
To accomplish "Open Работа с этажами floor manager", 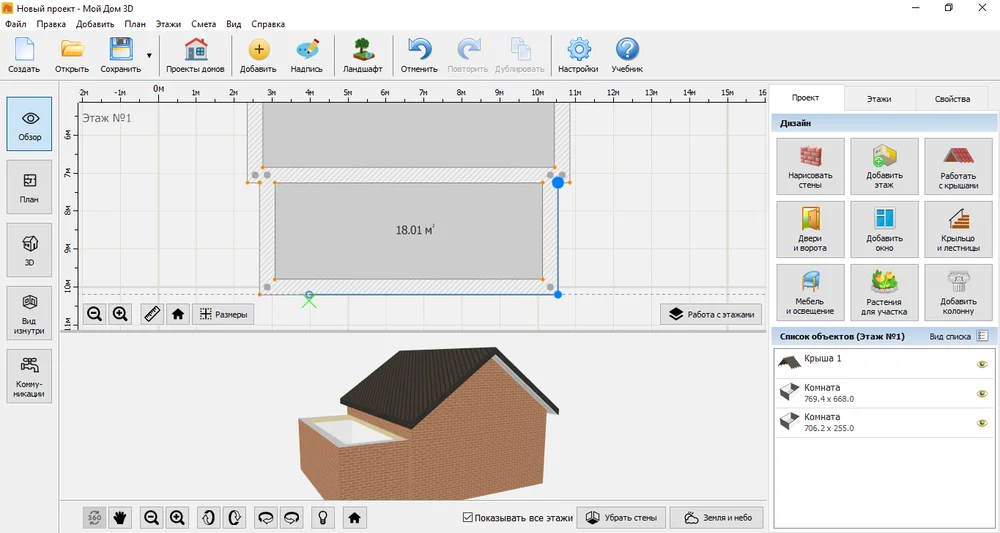I will tap(711, 314).
